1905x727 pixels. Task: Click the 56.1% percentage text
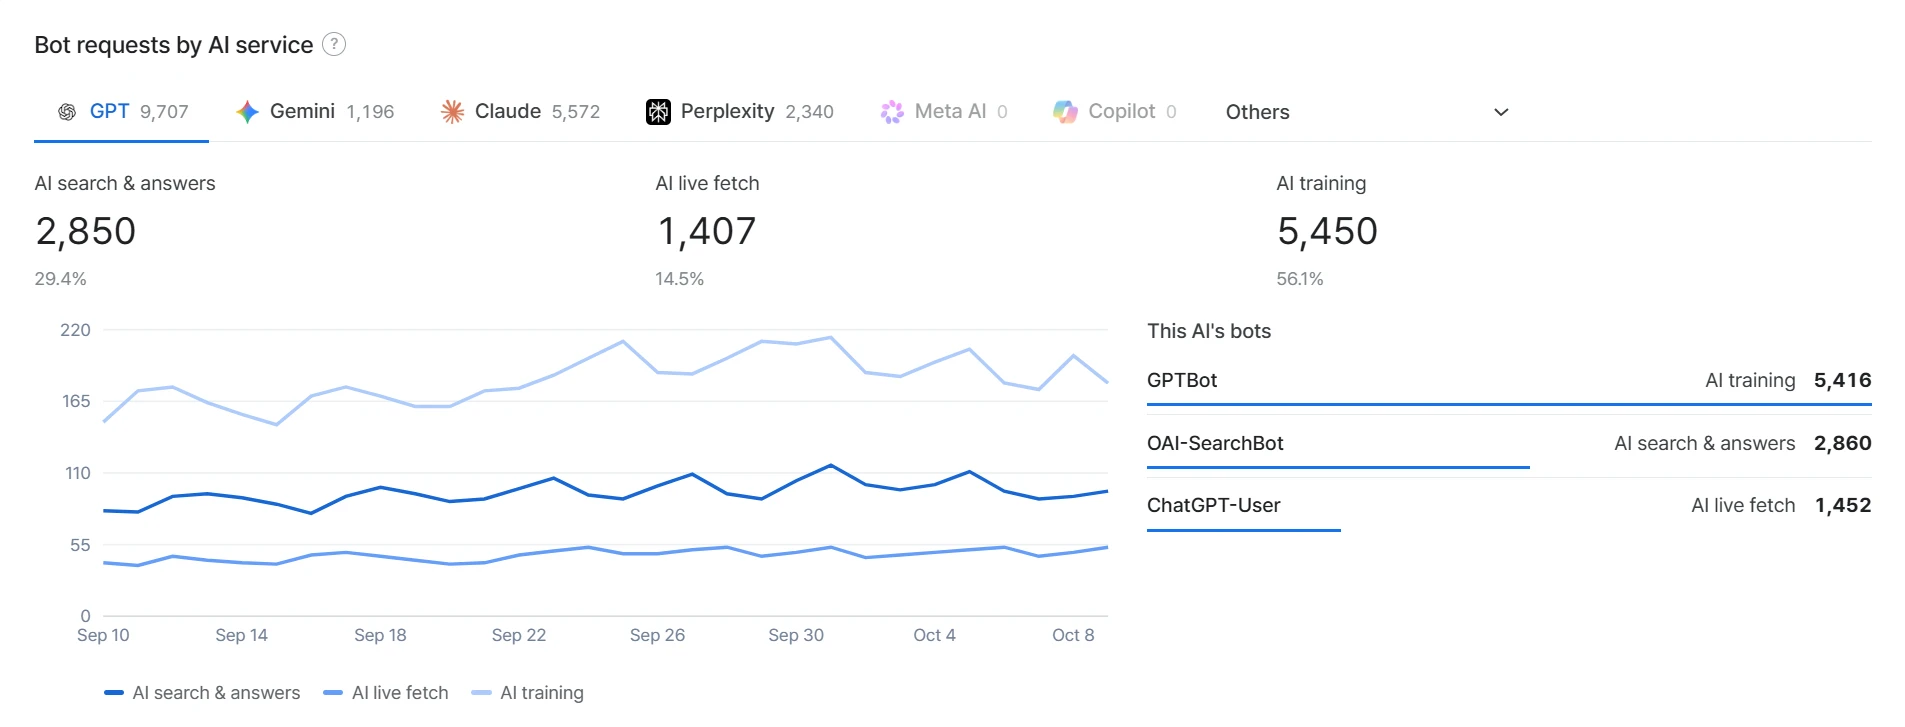point(1300,279)
